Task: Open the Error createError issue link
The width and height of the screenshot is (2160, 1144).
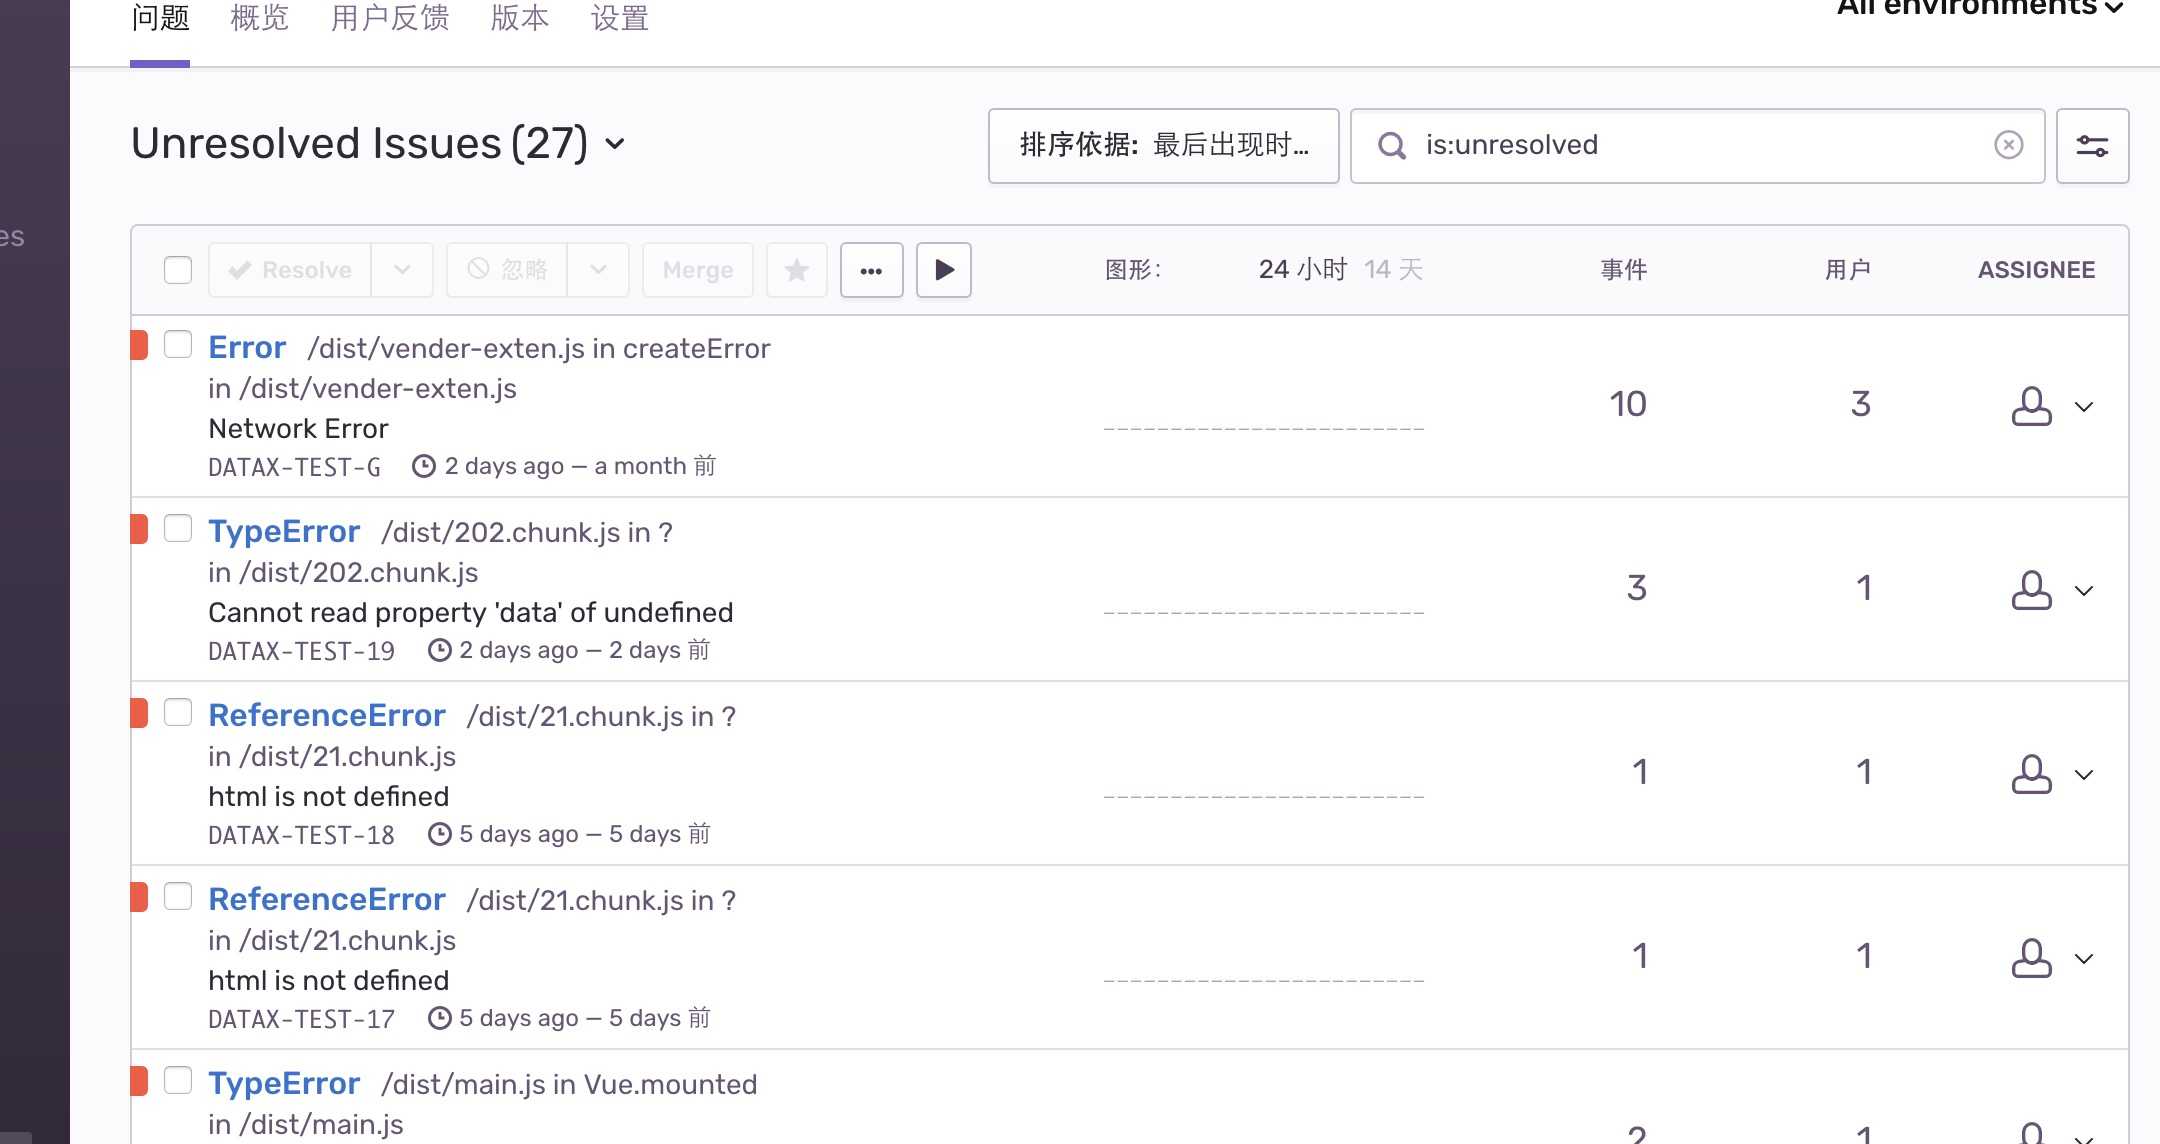Action: point(247,347)
